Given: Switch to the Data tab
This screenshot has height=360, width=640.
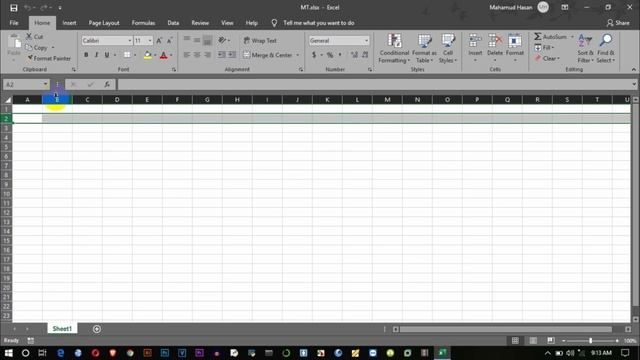Looking at the screenshot, I should click(173, 23).
